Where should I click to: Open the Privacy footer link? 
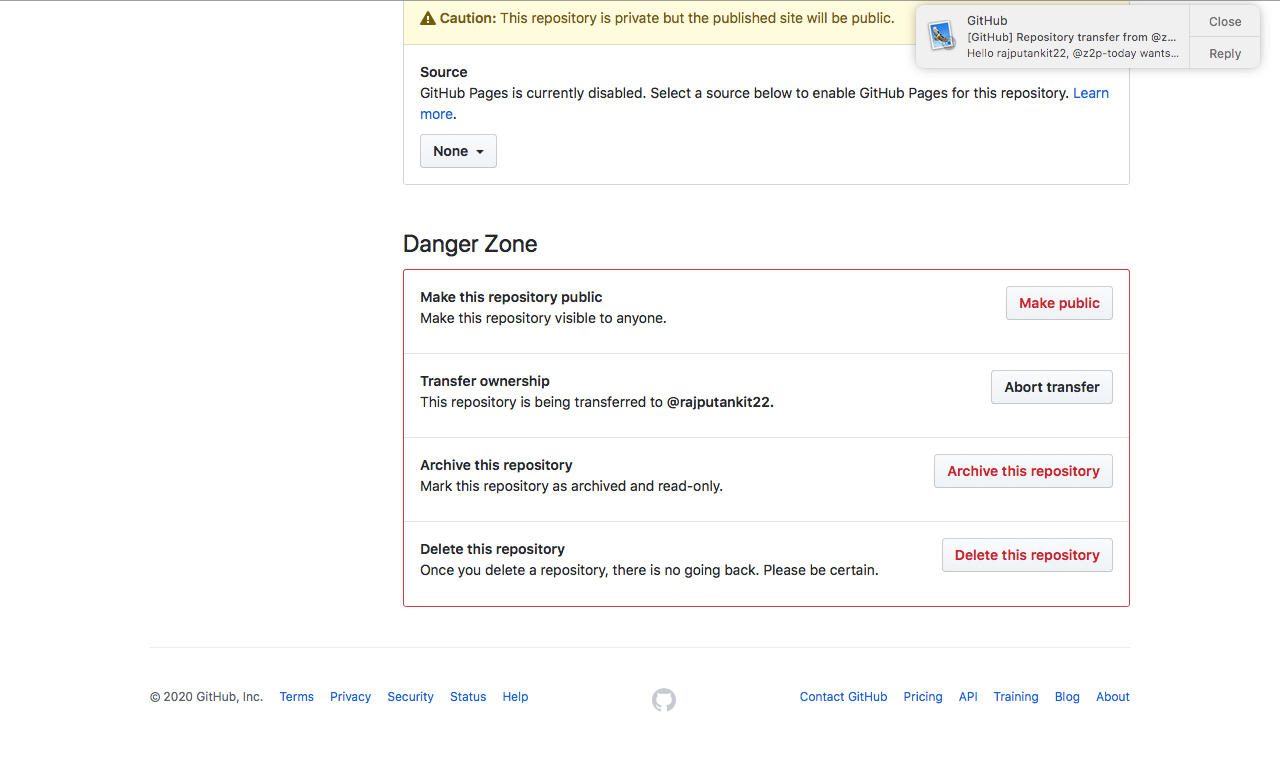click(350, 697)
